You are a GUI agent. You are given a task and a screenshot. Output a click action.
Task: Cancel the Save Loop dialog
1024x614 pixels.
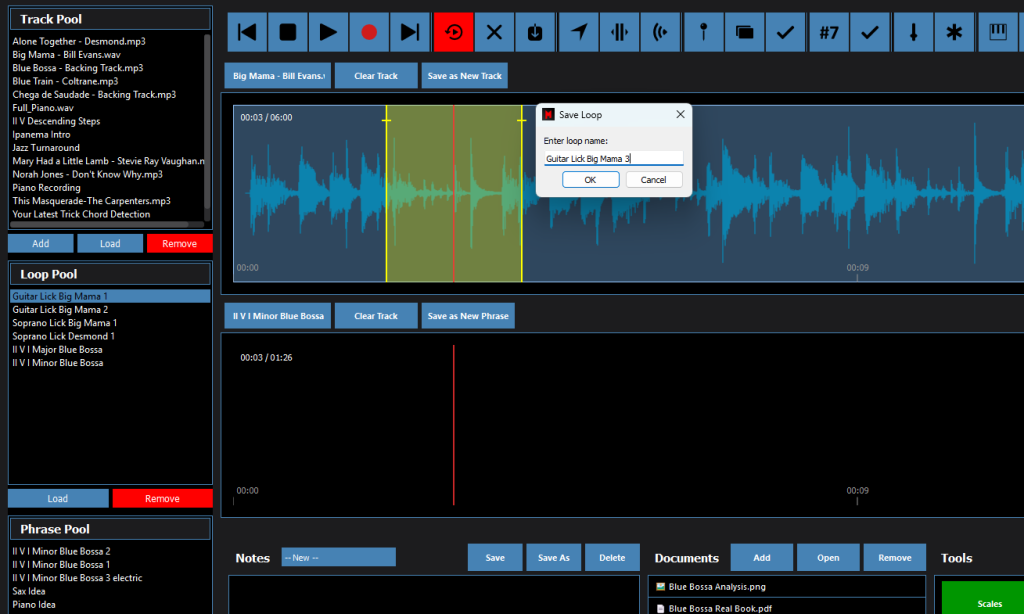653,180
